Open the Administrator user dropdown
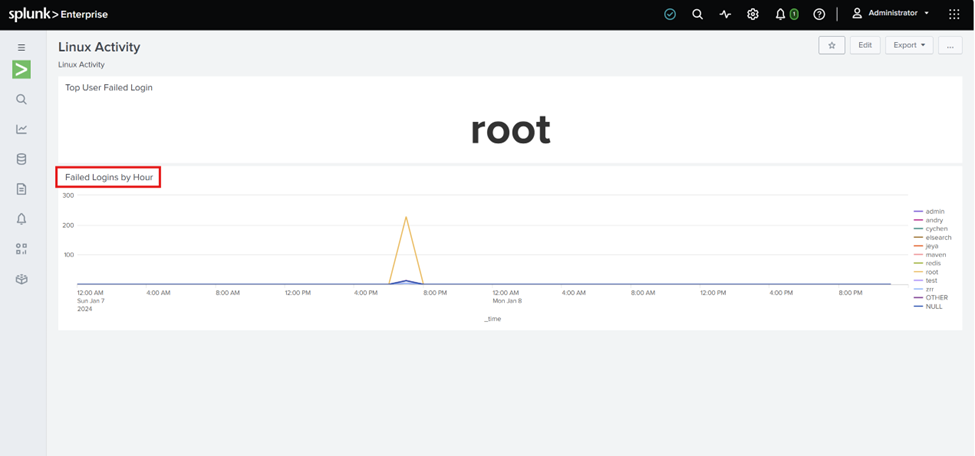This screenshot has height=456, width=975. [890, 13]
